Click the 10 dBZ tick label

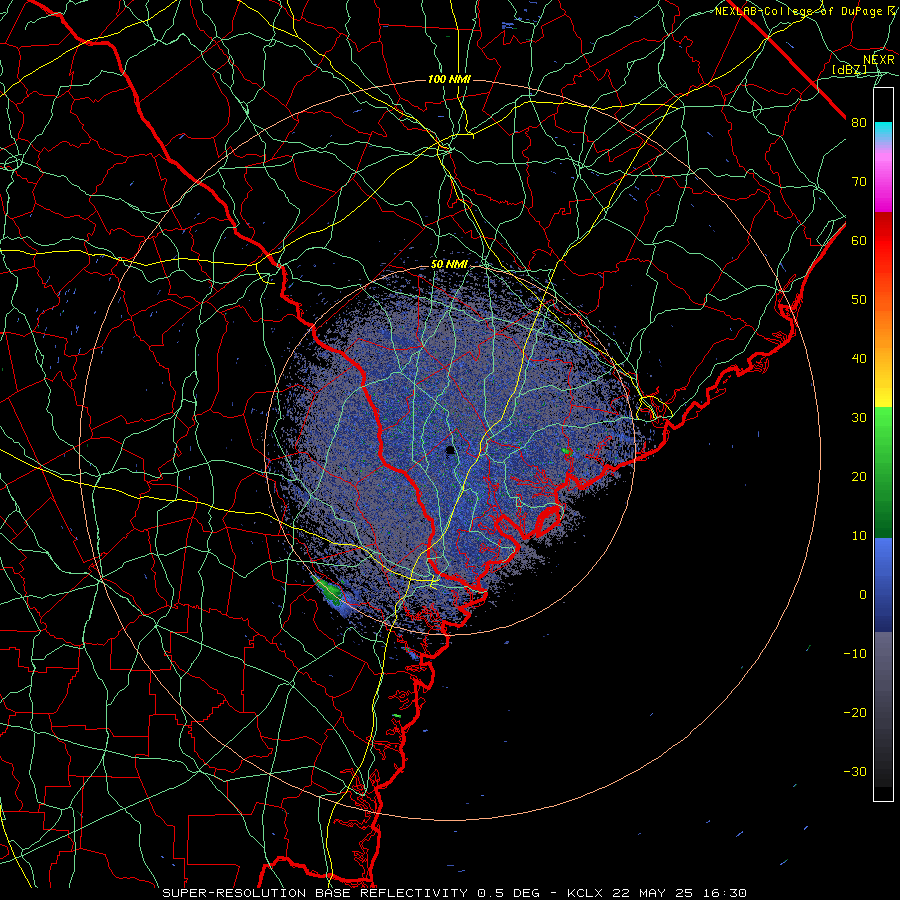click(859, 536)
